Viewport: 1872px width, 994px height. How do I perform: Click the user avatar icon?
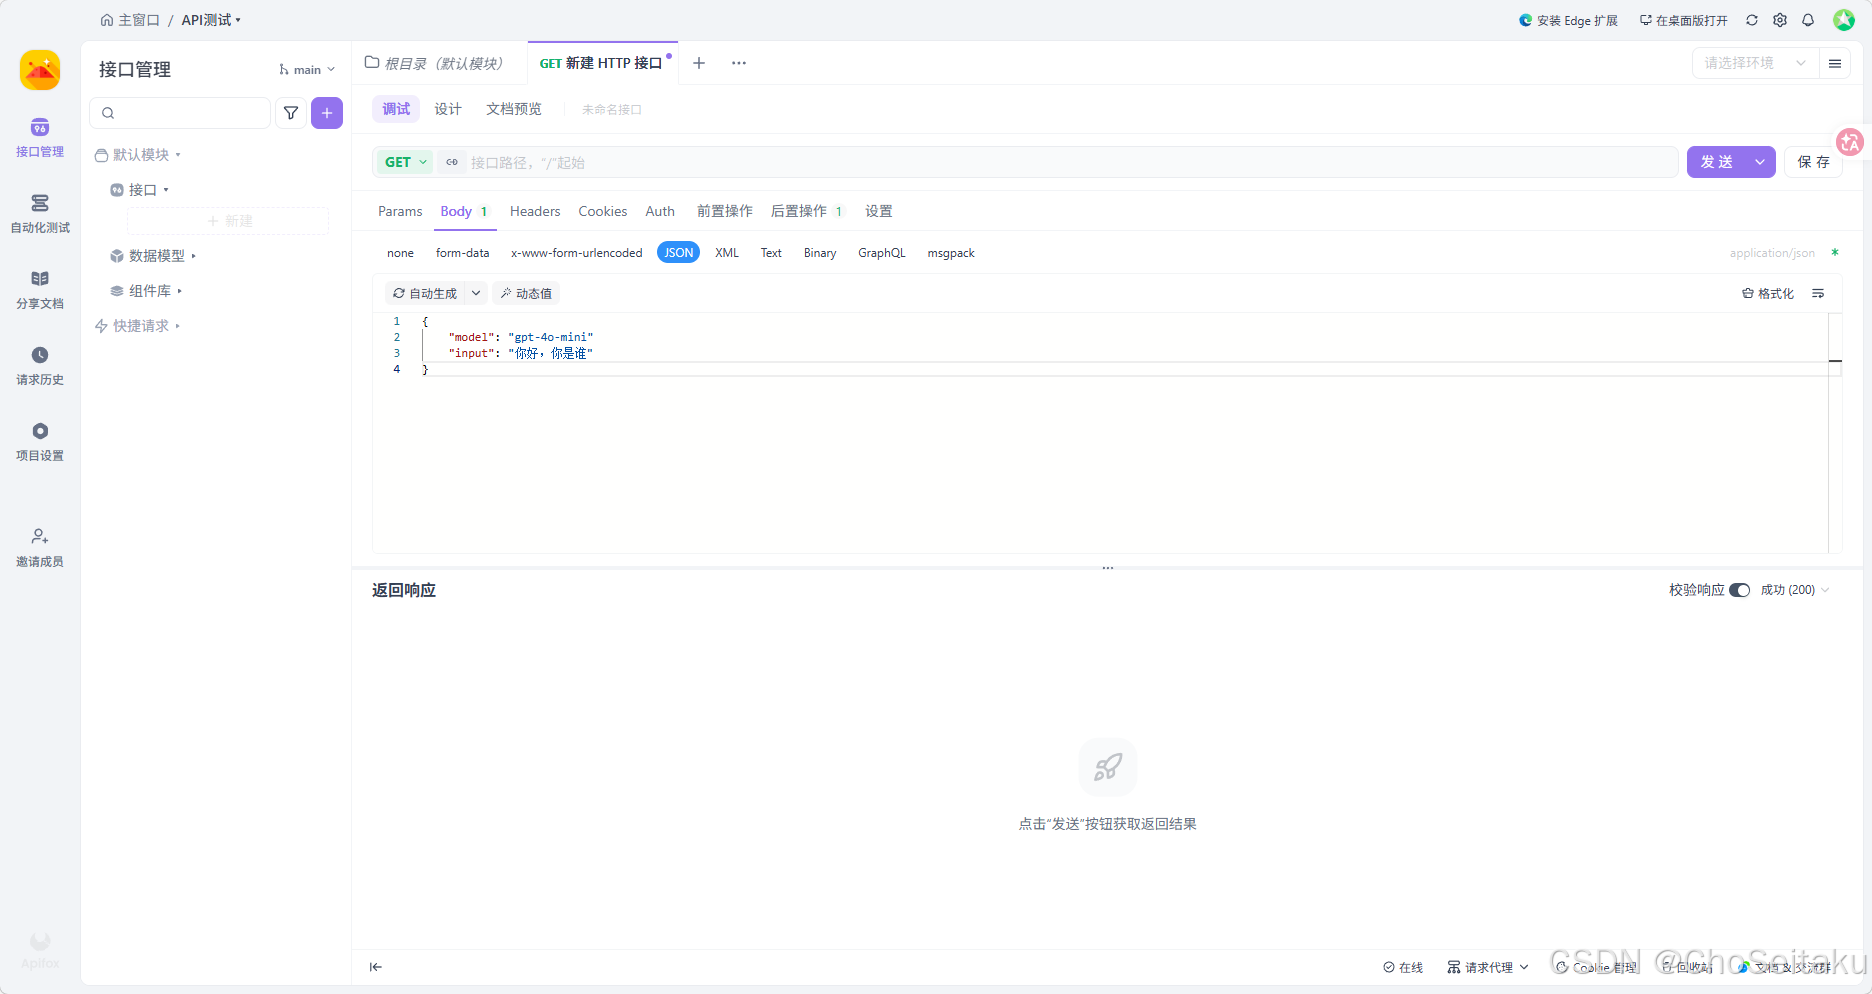point(1844,20)
